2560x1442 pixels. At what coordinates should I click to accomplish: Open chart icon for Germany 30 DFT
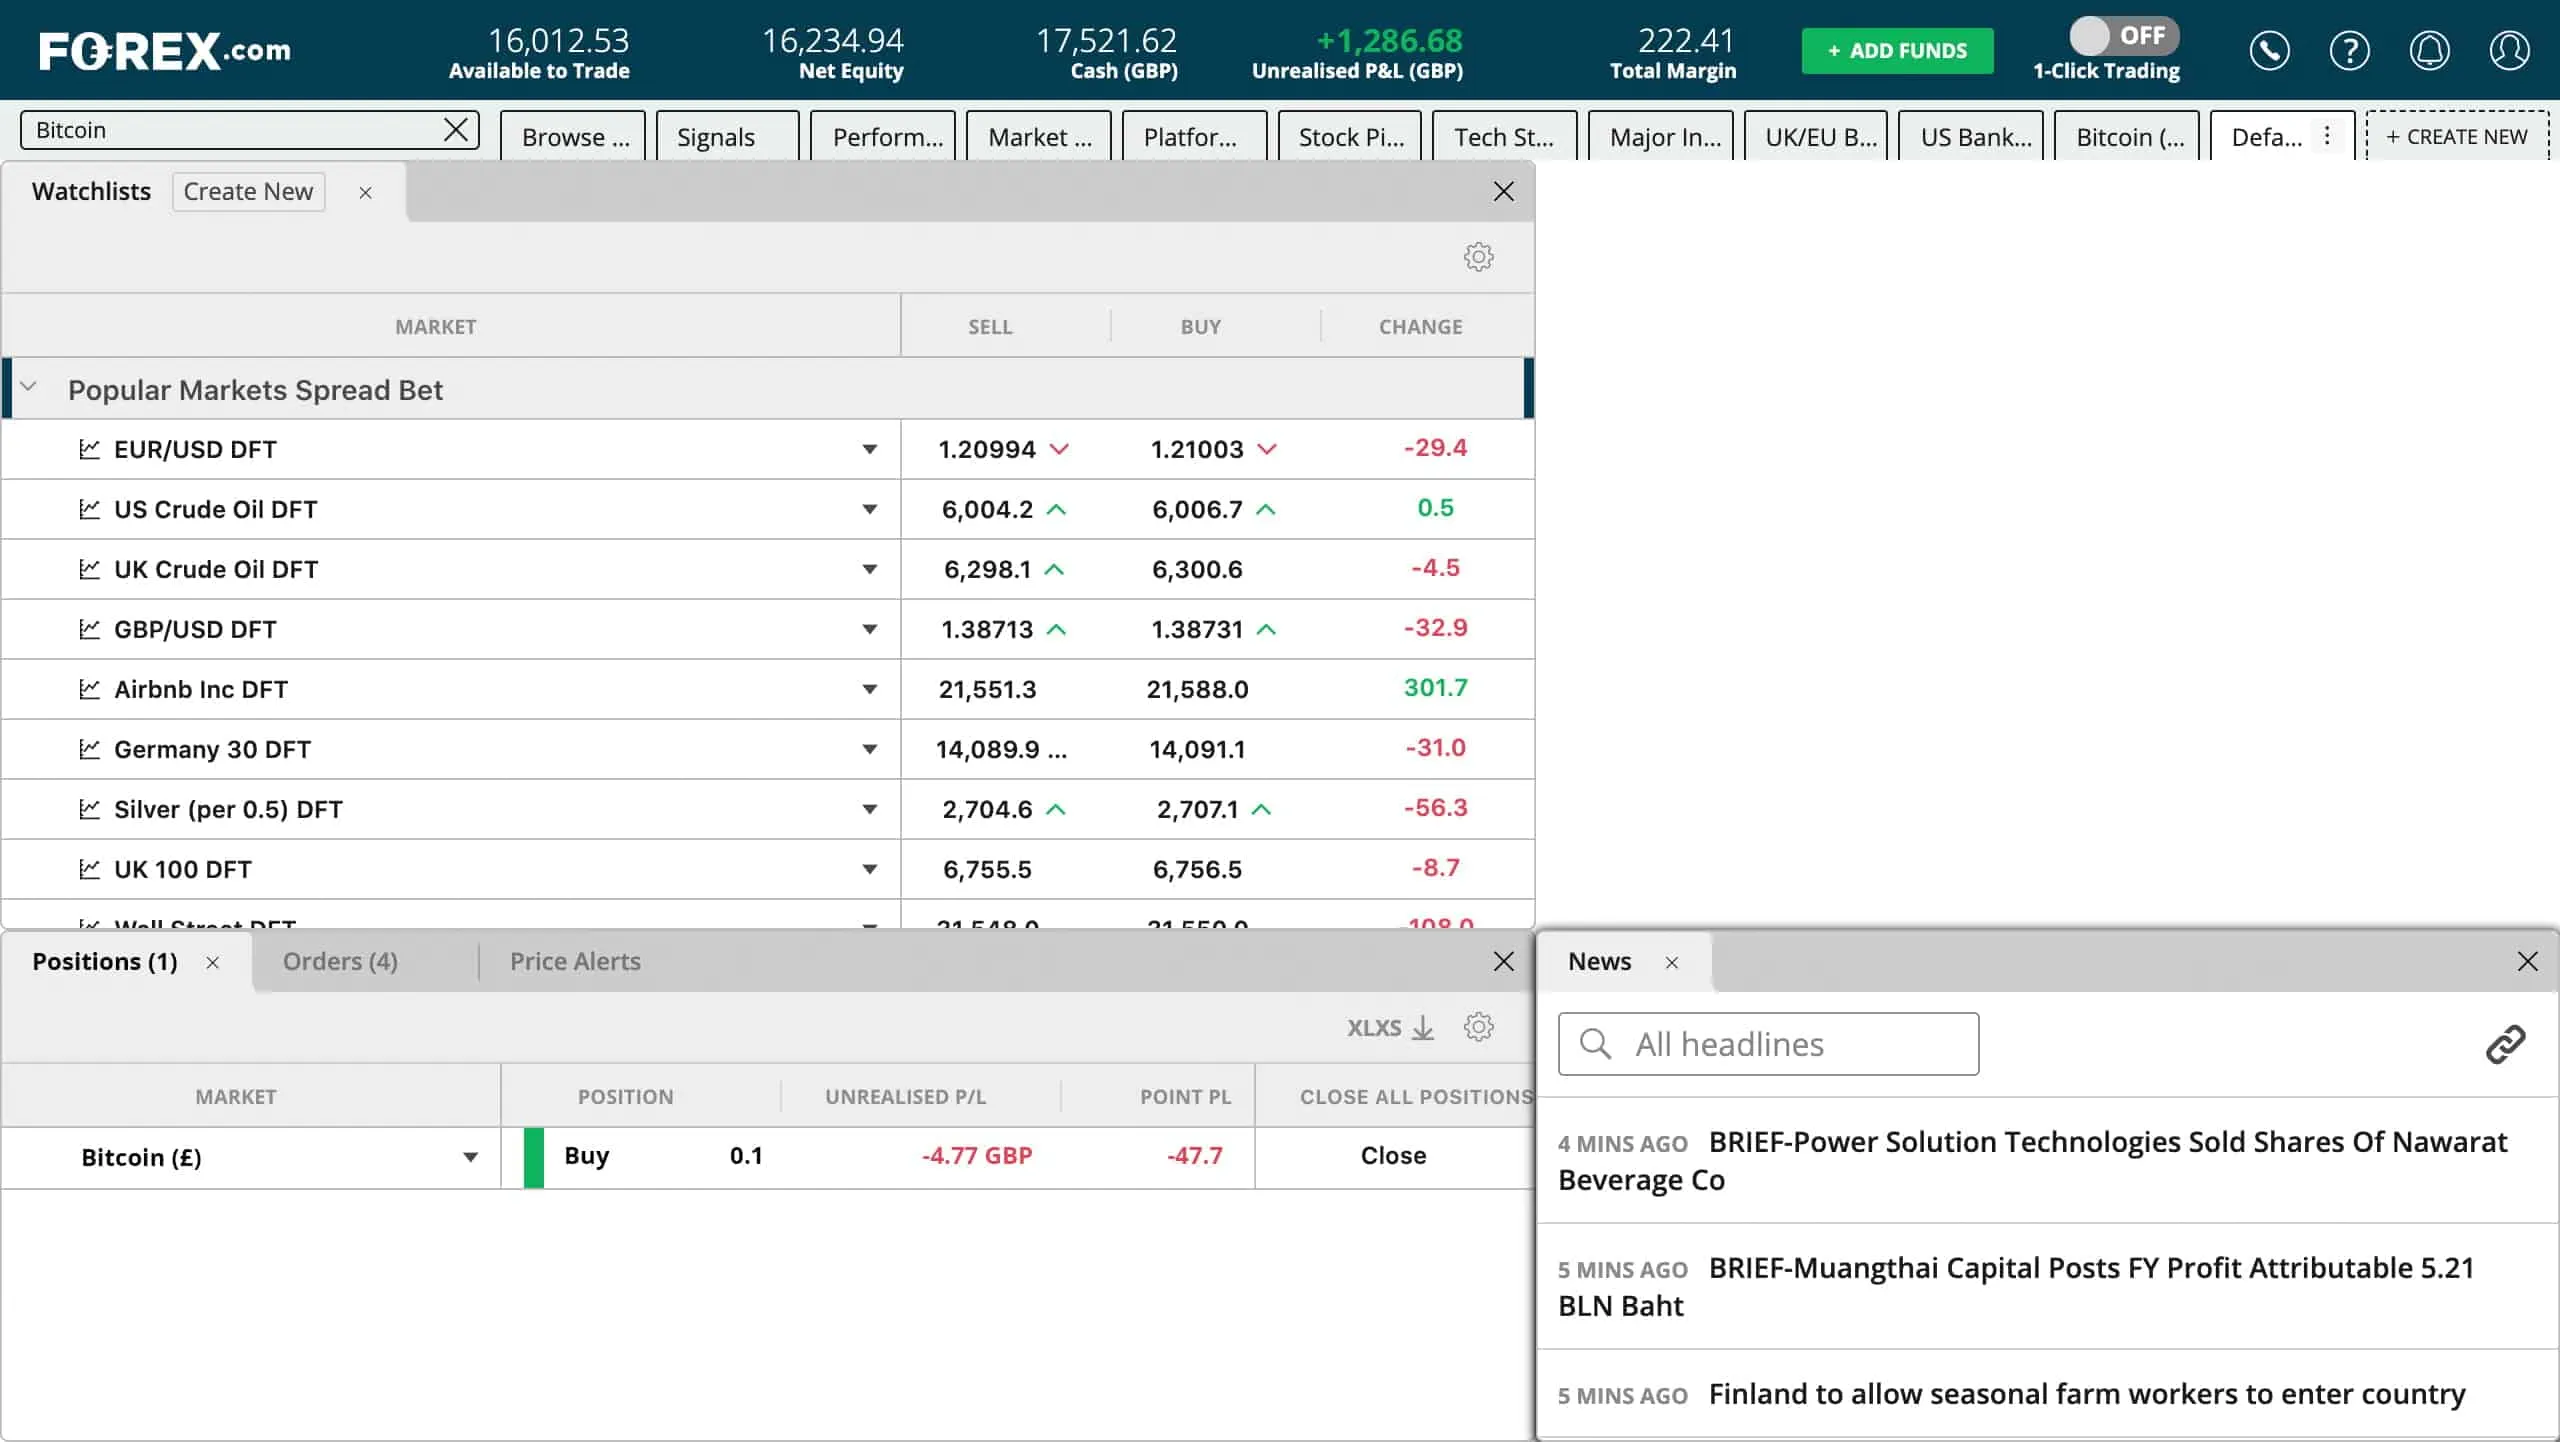pos(89,749)
